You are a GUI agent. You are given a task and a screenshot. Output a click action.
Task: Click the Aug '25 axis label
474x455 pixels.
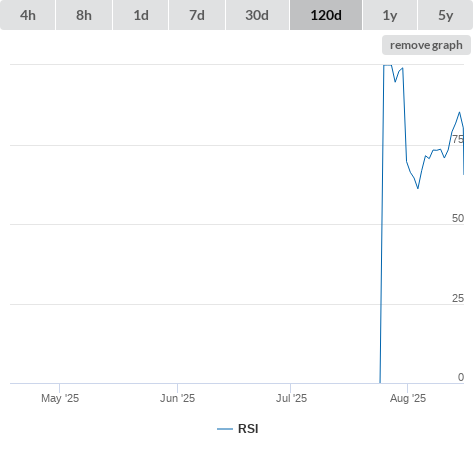coord(408,398)
